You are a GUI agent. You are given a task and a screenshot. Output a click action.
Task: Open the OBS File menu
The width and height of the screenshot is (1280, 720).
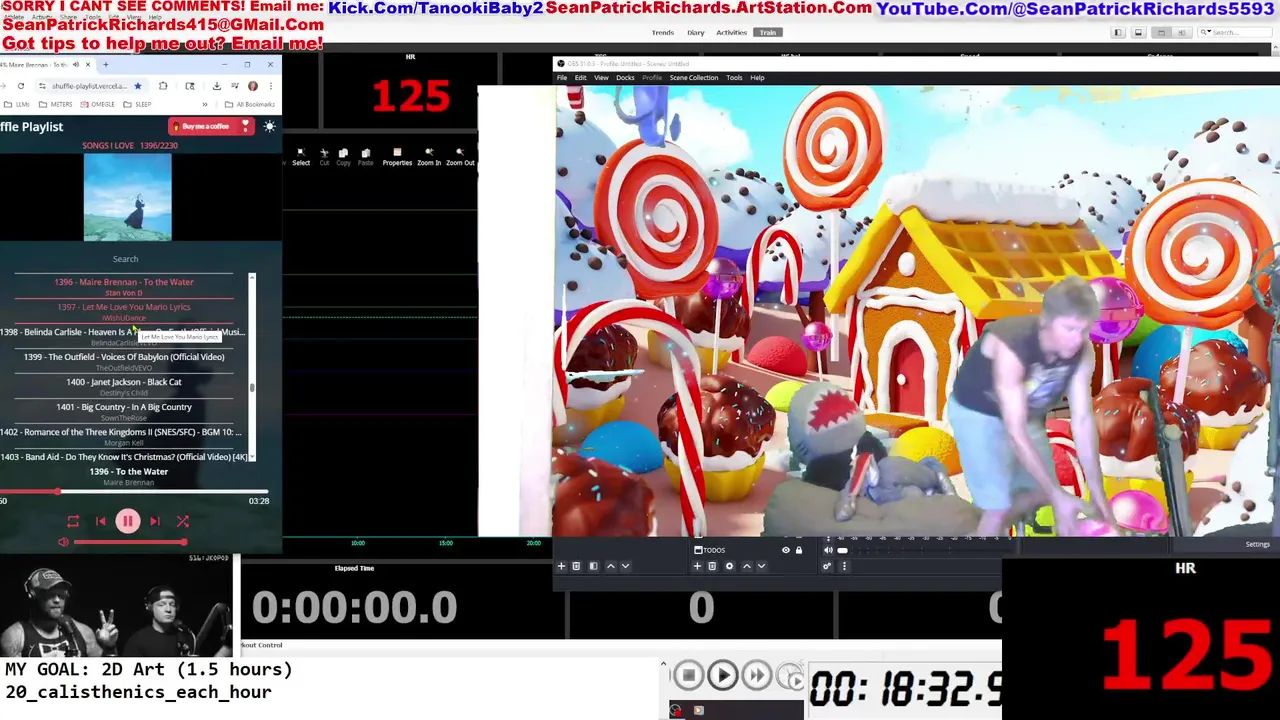[562, 77]
